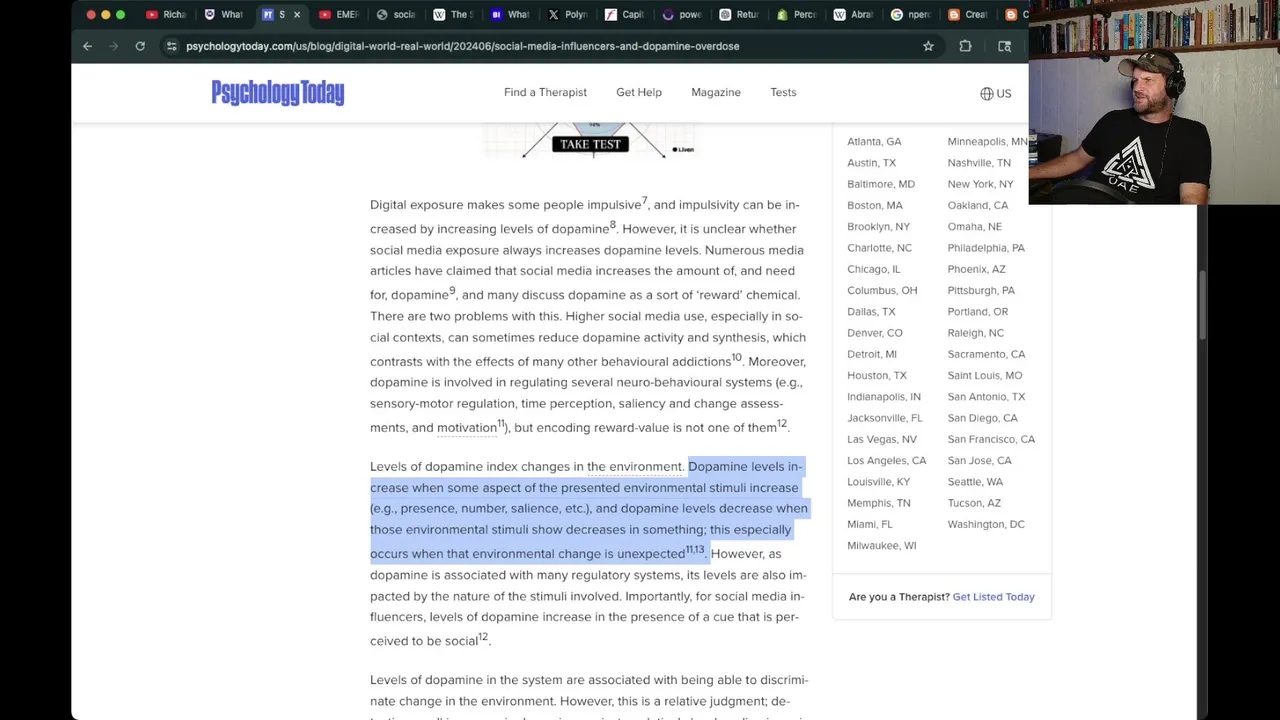Open the Find a Therapist menu

click(x=545, y=92)
